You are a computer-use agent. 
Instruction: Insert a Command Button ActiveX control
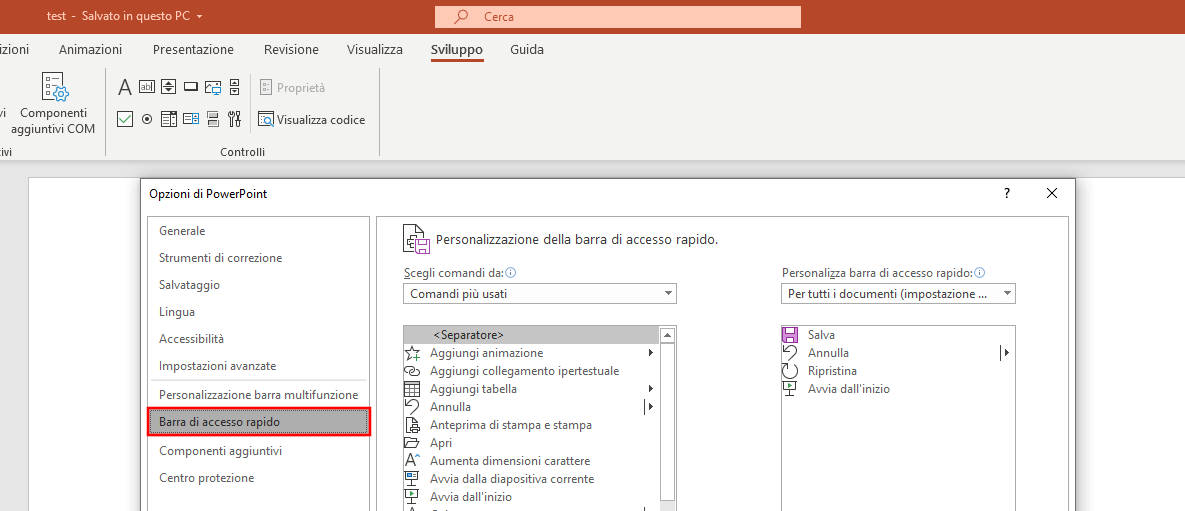coord(191,87)
